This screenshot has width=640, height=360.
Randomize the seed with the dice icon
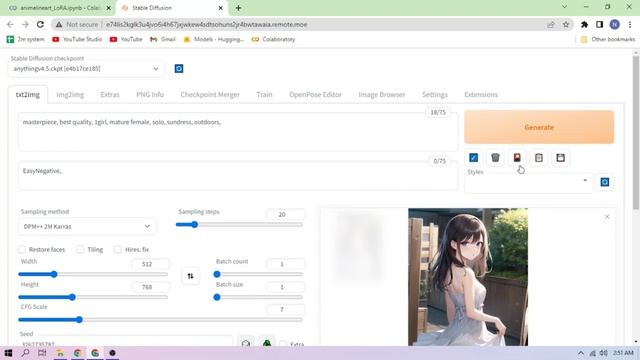[x=246, y=343]
